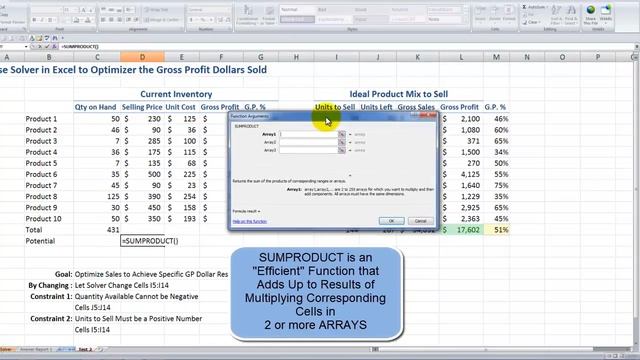This screenshot has height=360, width=640.
Task: Open the Number Format combo box
Action: click(209, 10)
